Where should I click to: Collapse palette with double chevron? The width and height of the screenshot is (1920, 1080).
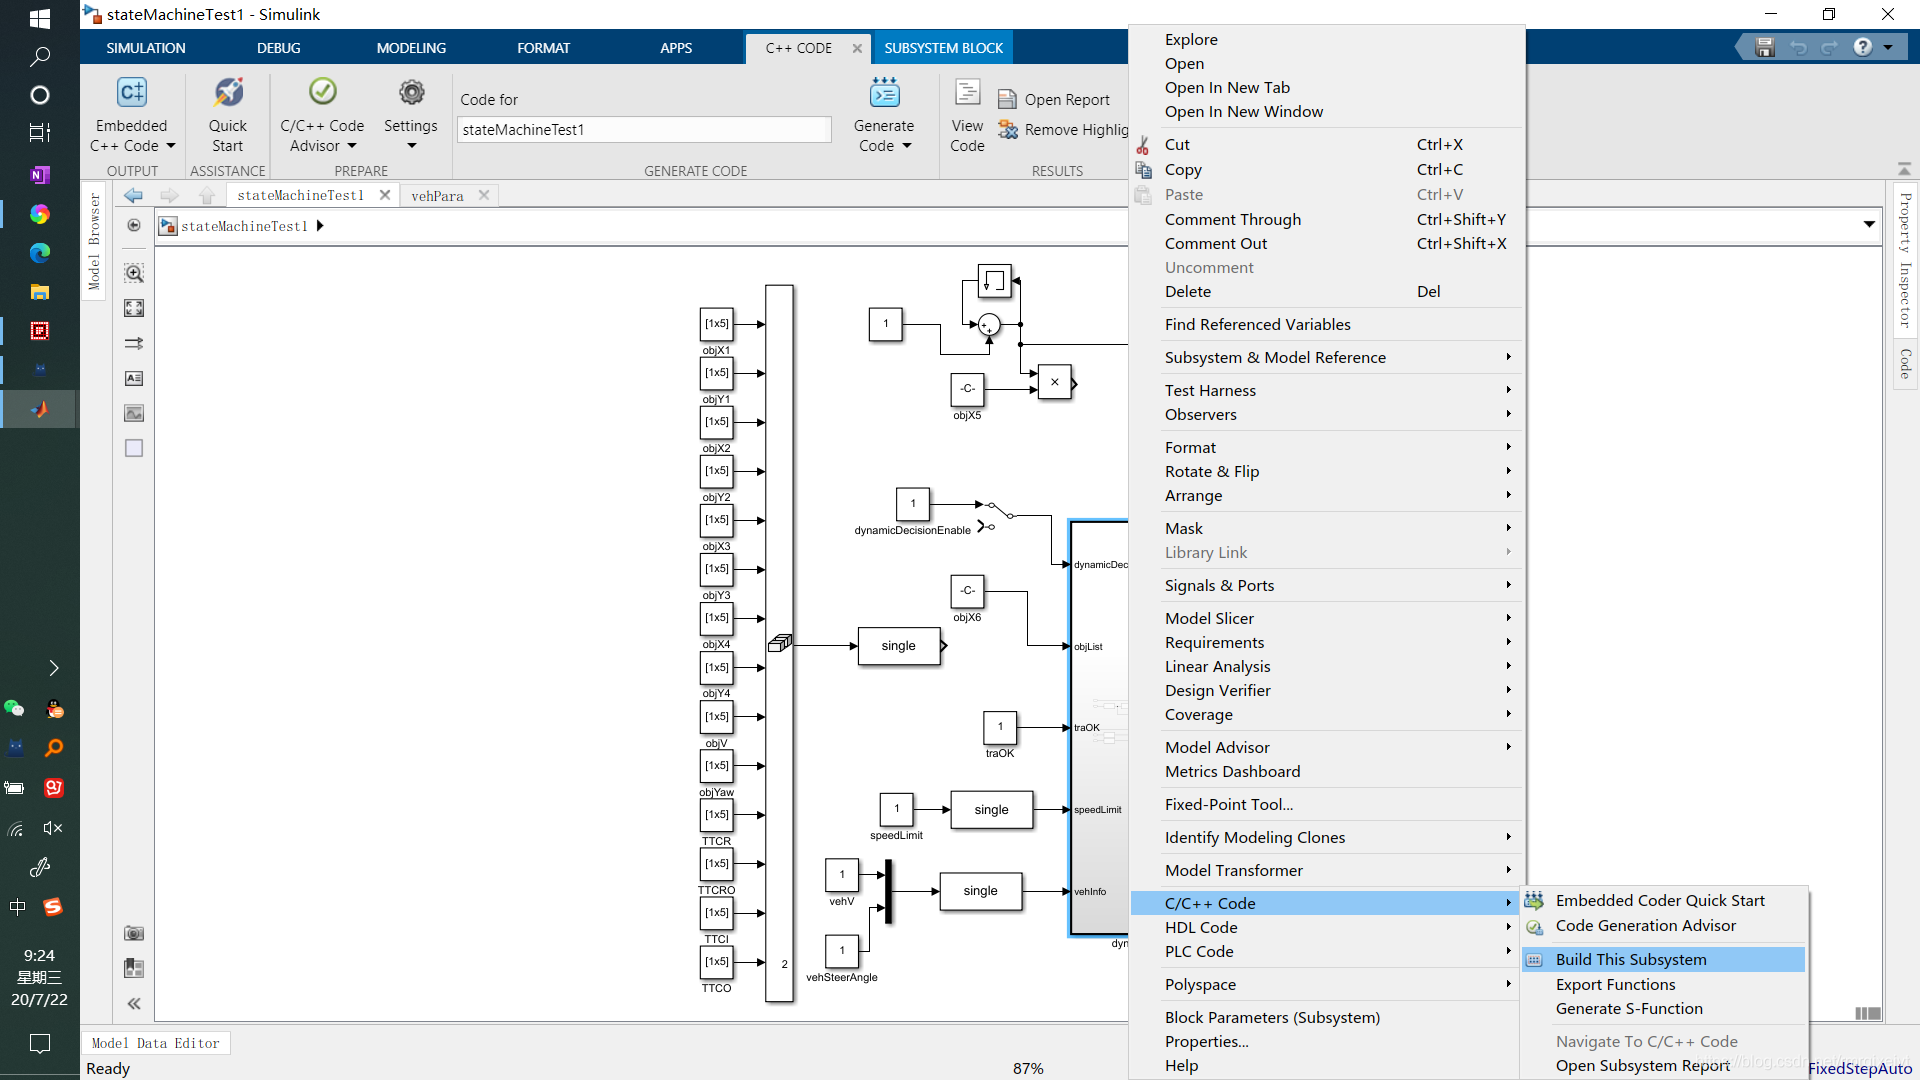(134, 1003)
